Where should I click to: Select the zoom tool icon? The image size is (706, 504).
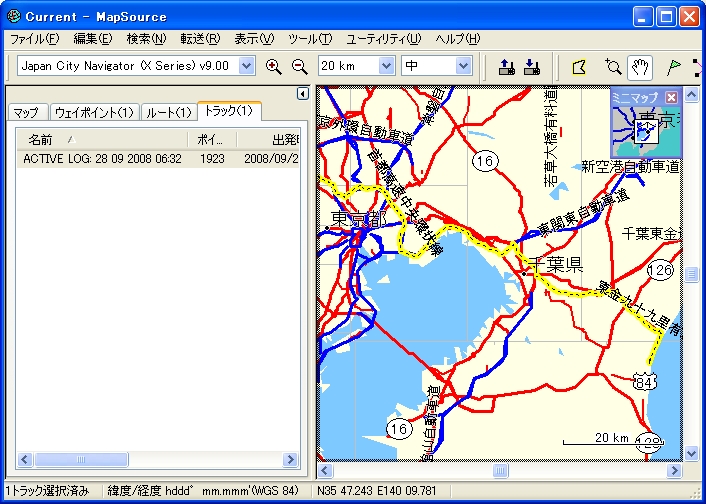[x=613, y=67]
